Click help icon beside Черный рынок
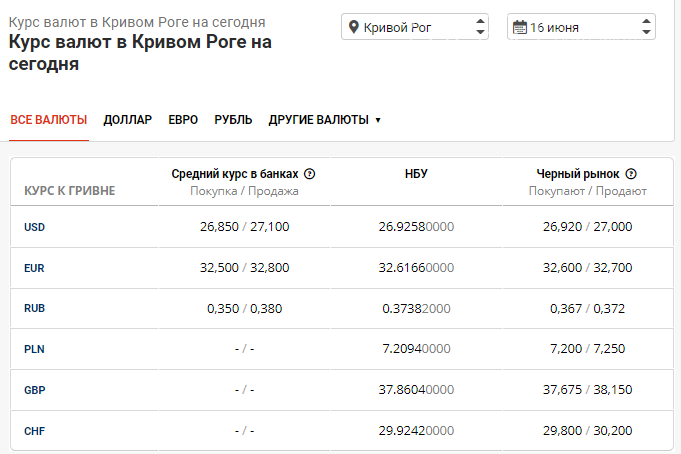The image size is (681, 454). click(631, 174)
